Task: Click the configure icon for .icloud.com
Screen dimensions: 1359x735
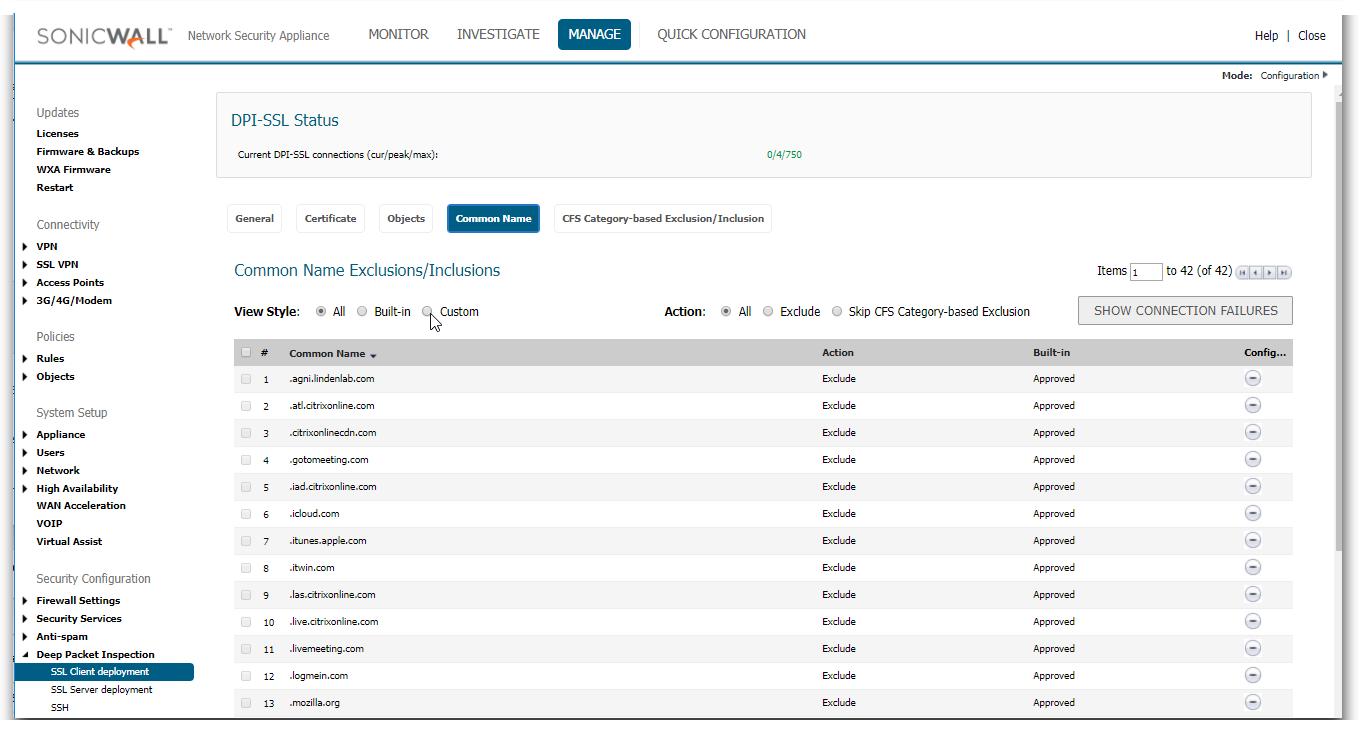Action: click(1252, 513)
